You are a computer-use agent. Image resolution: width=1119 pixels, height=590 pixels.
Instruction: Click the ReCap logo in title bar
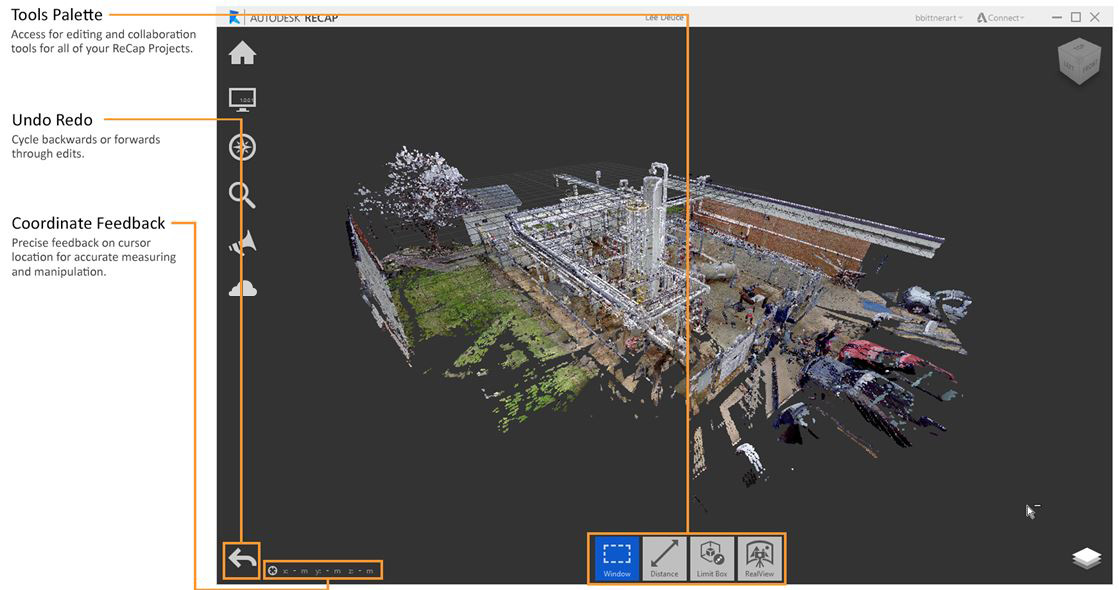point(234,17)
